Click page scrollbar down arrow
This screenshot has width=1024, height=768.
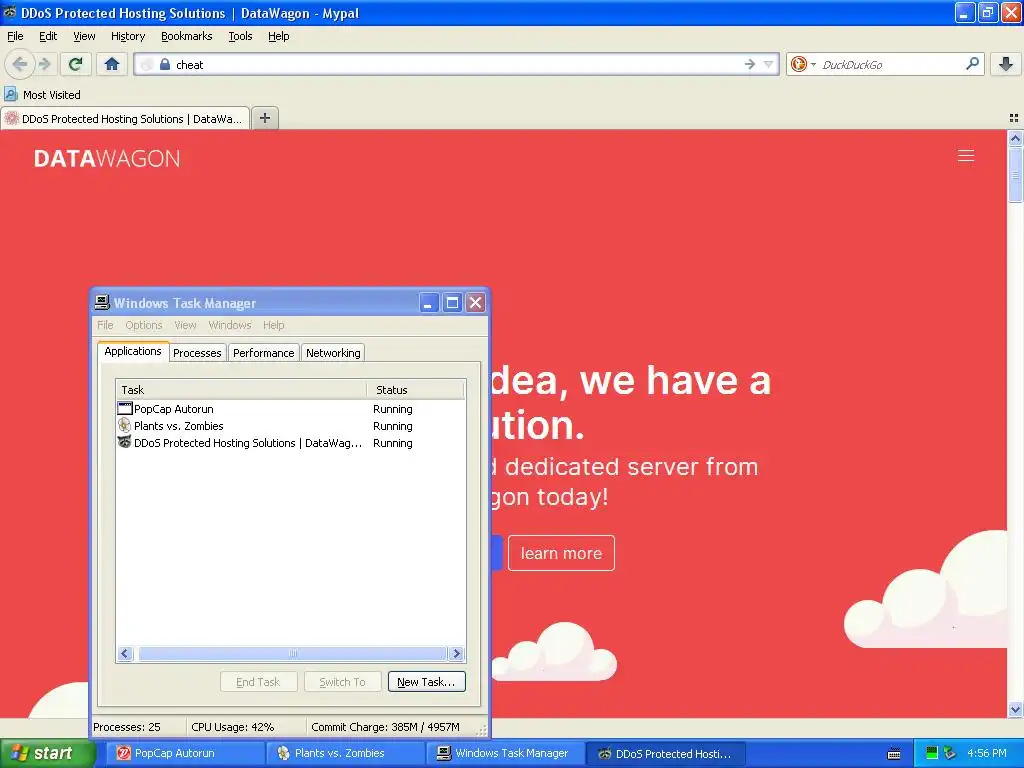click(x=1015, y=709)
